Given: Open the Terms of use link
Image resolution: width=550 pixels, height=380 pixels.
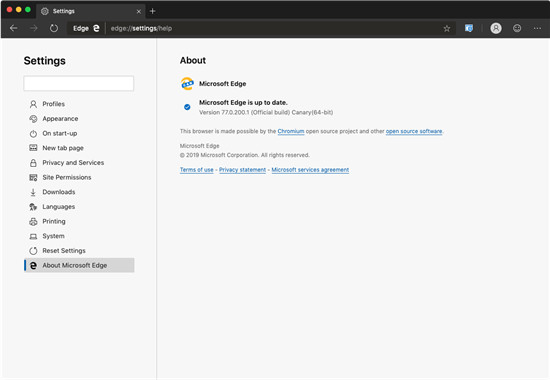Looking at the screenshot, I should point(196,170).
